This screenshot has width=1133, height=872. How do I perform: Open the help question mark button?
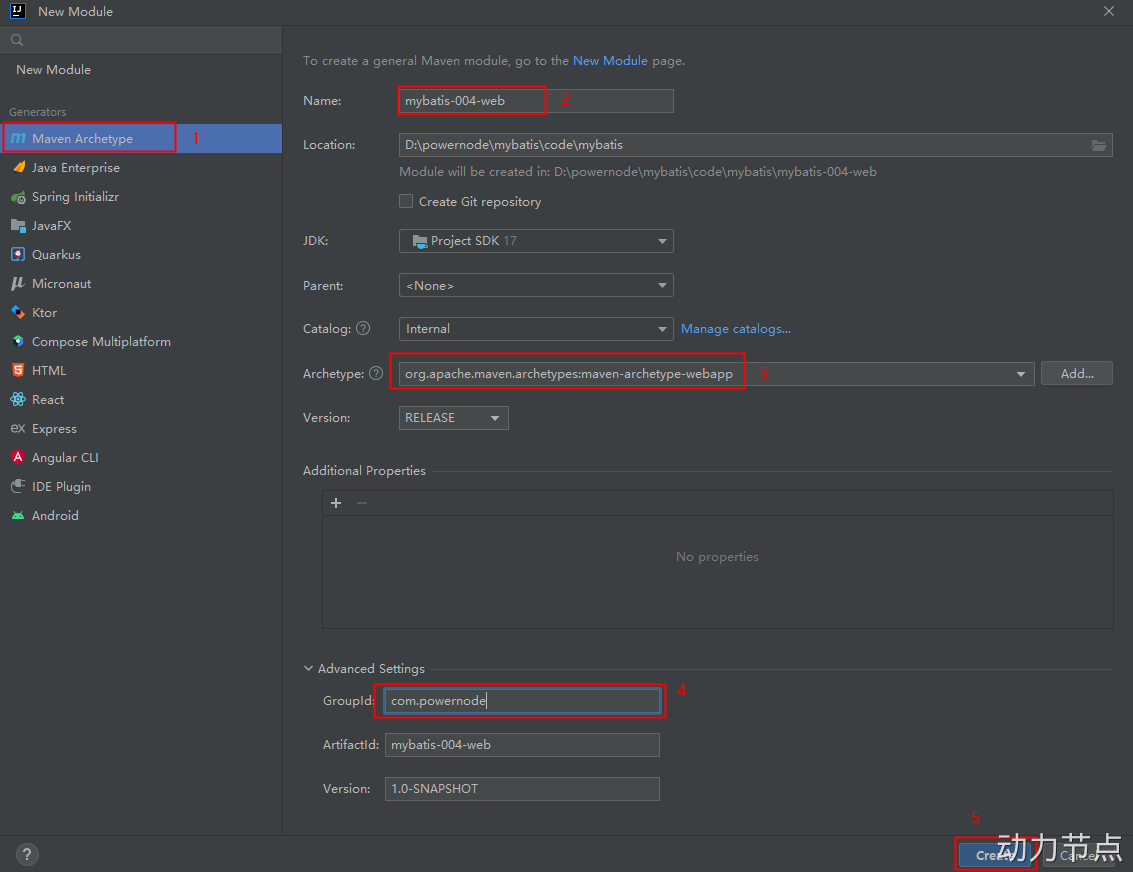tap(27, 854)
